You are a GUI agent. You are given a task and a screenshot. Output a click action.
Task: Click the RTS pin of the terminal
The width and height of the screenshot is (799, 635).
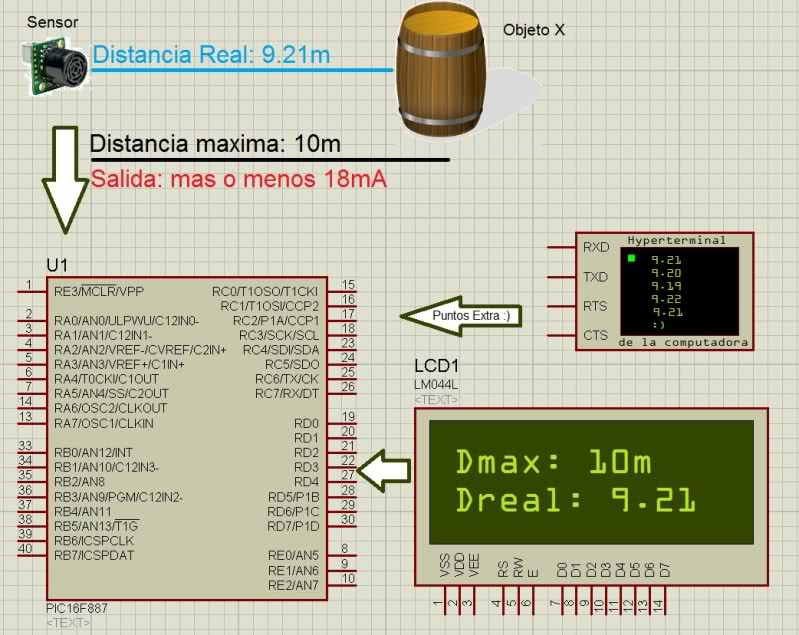[595, 306]
